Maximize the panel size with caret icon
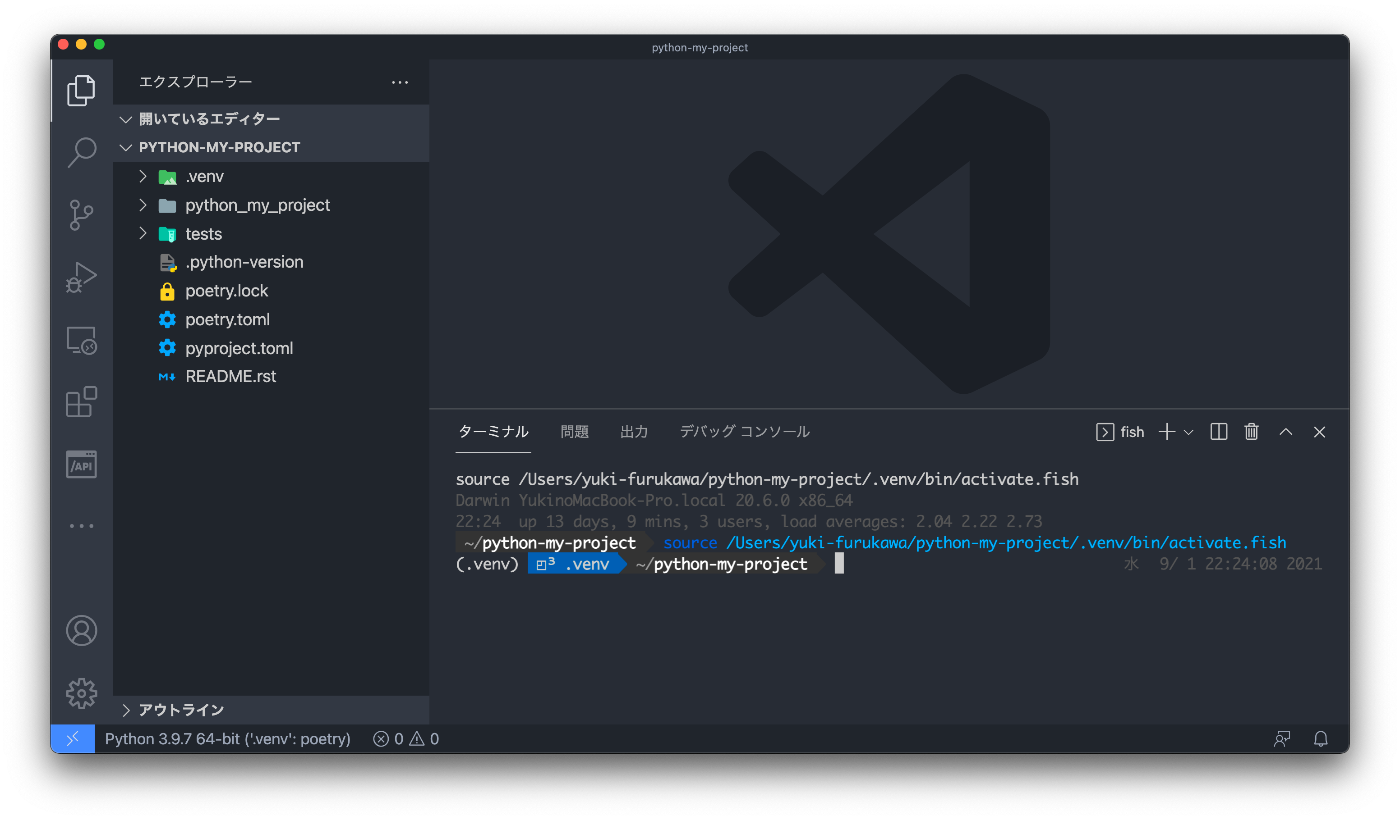This screenshot has width=1400, height=820. (1286, 432)
